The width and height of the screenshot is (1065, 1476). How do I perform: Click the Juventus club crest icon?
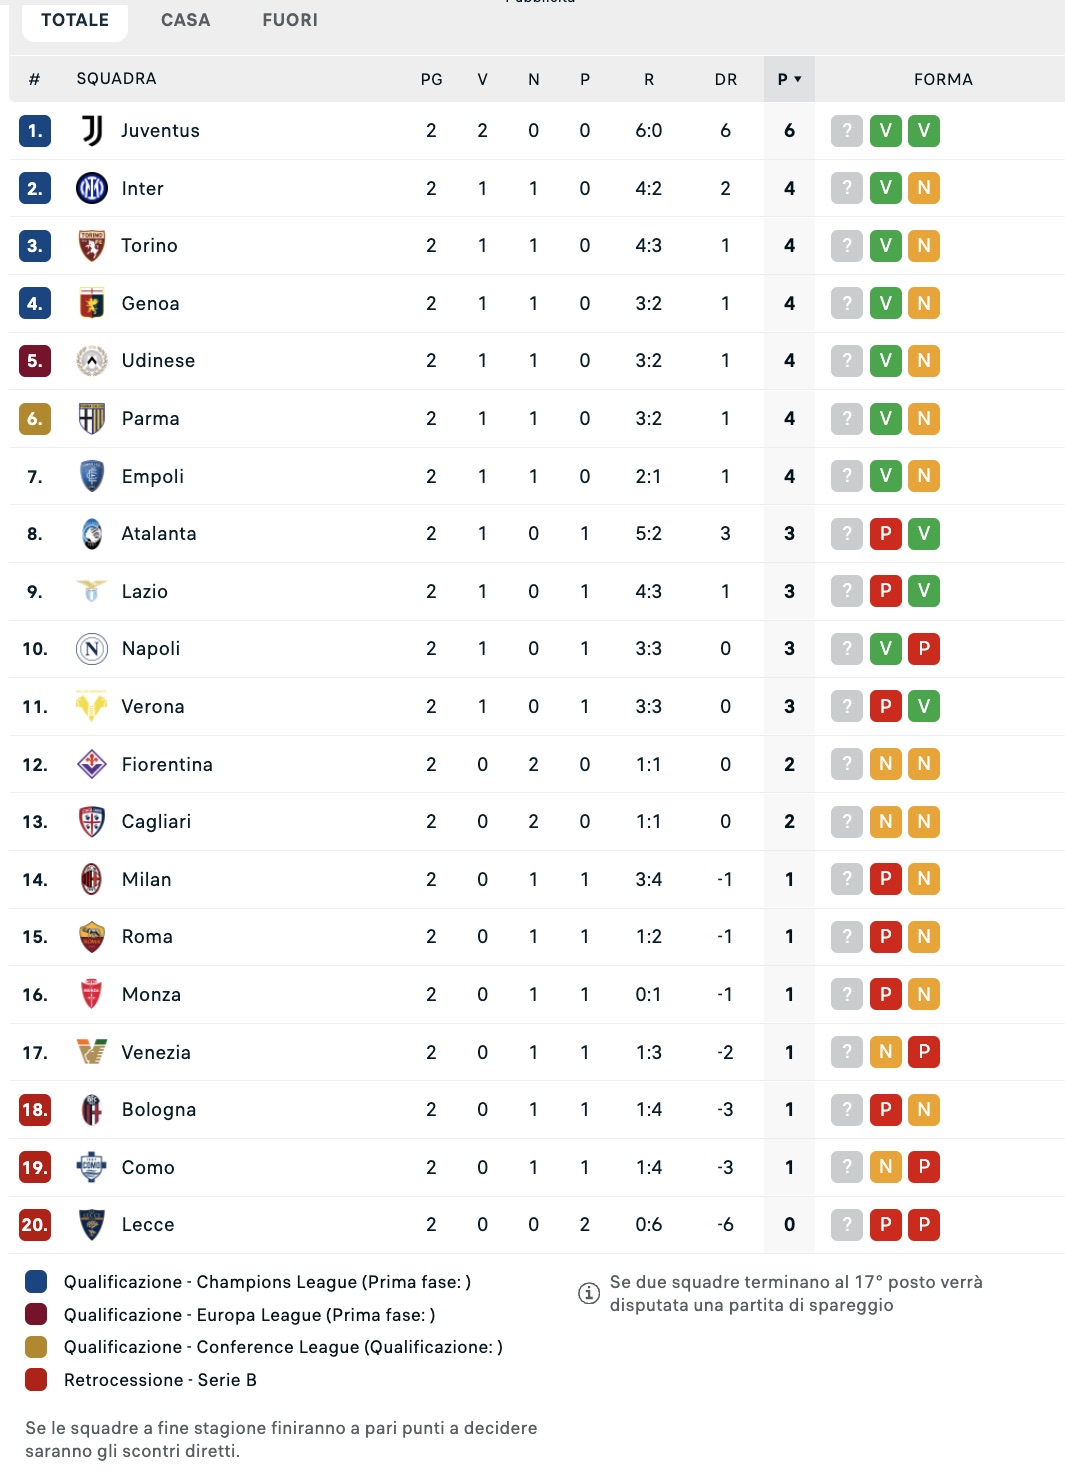pyautogui.click(x=92, y=131)
